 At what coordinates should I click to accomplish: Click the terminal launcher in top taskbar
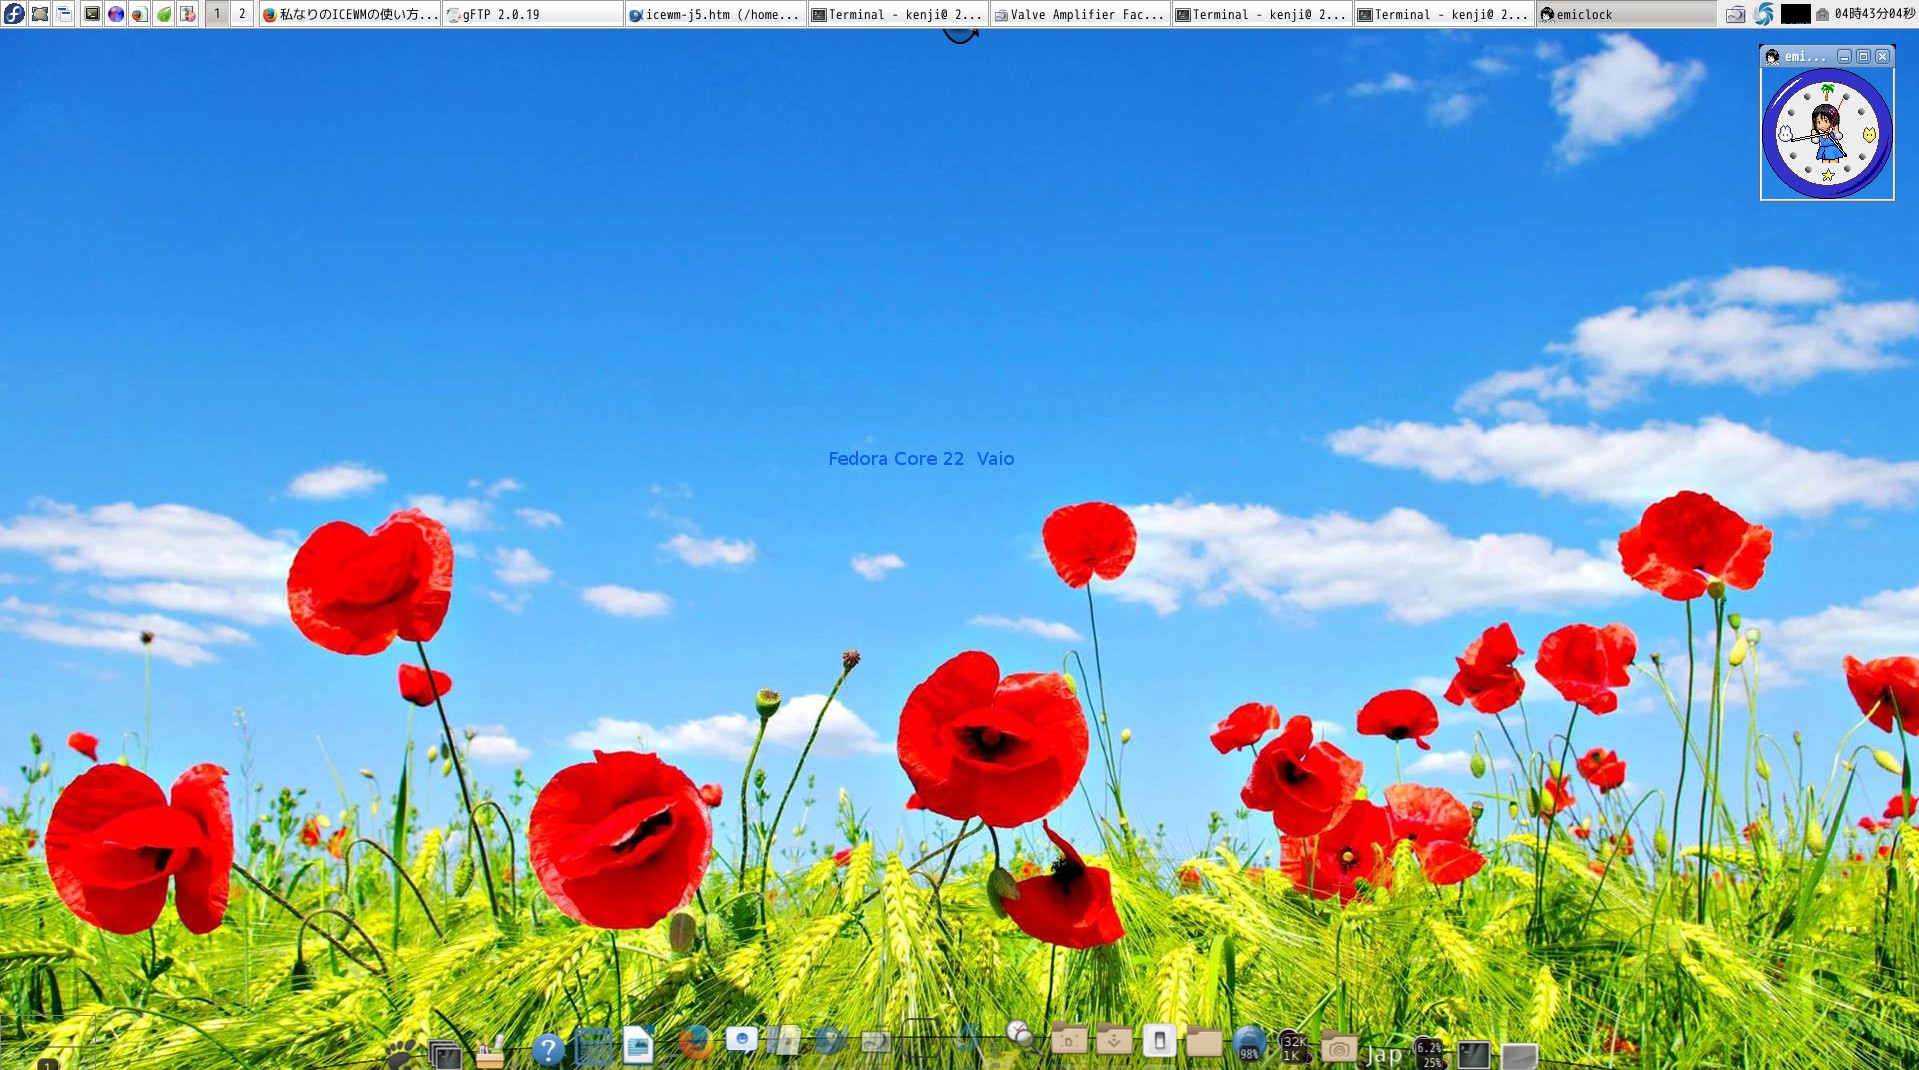coord(91,14)
